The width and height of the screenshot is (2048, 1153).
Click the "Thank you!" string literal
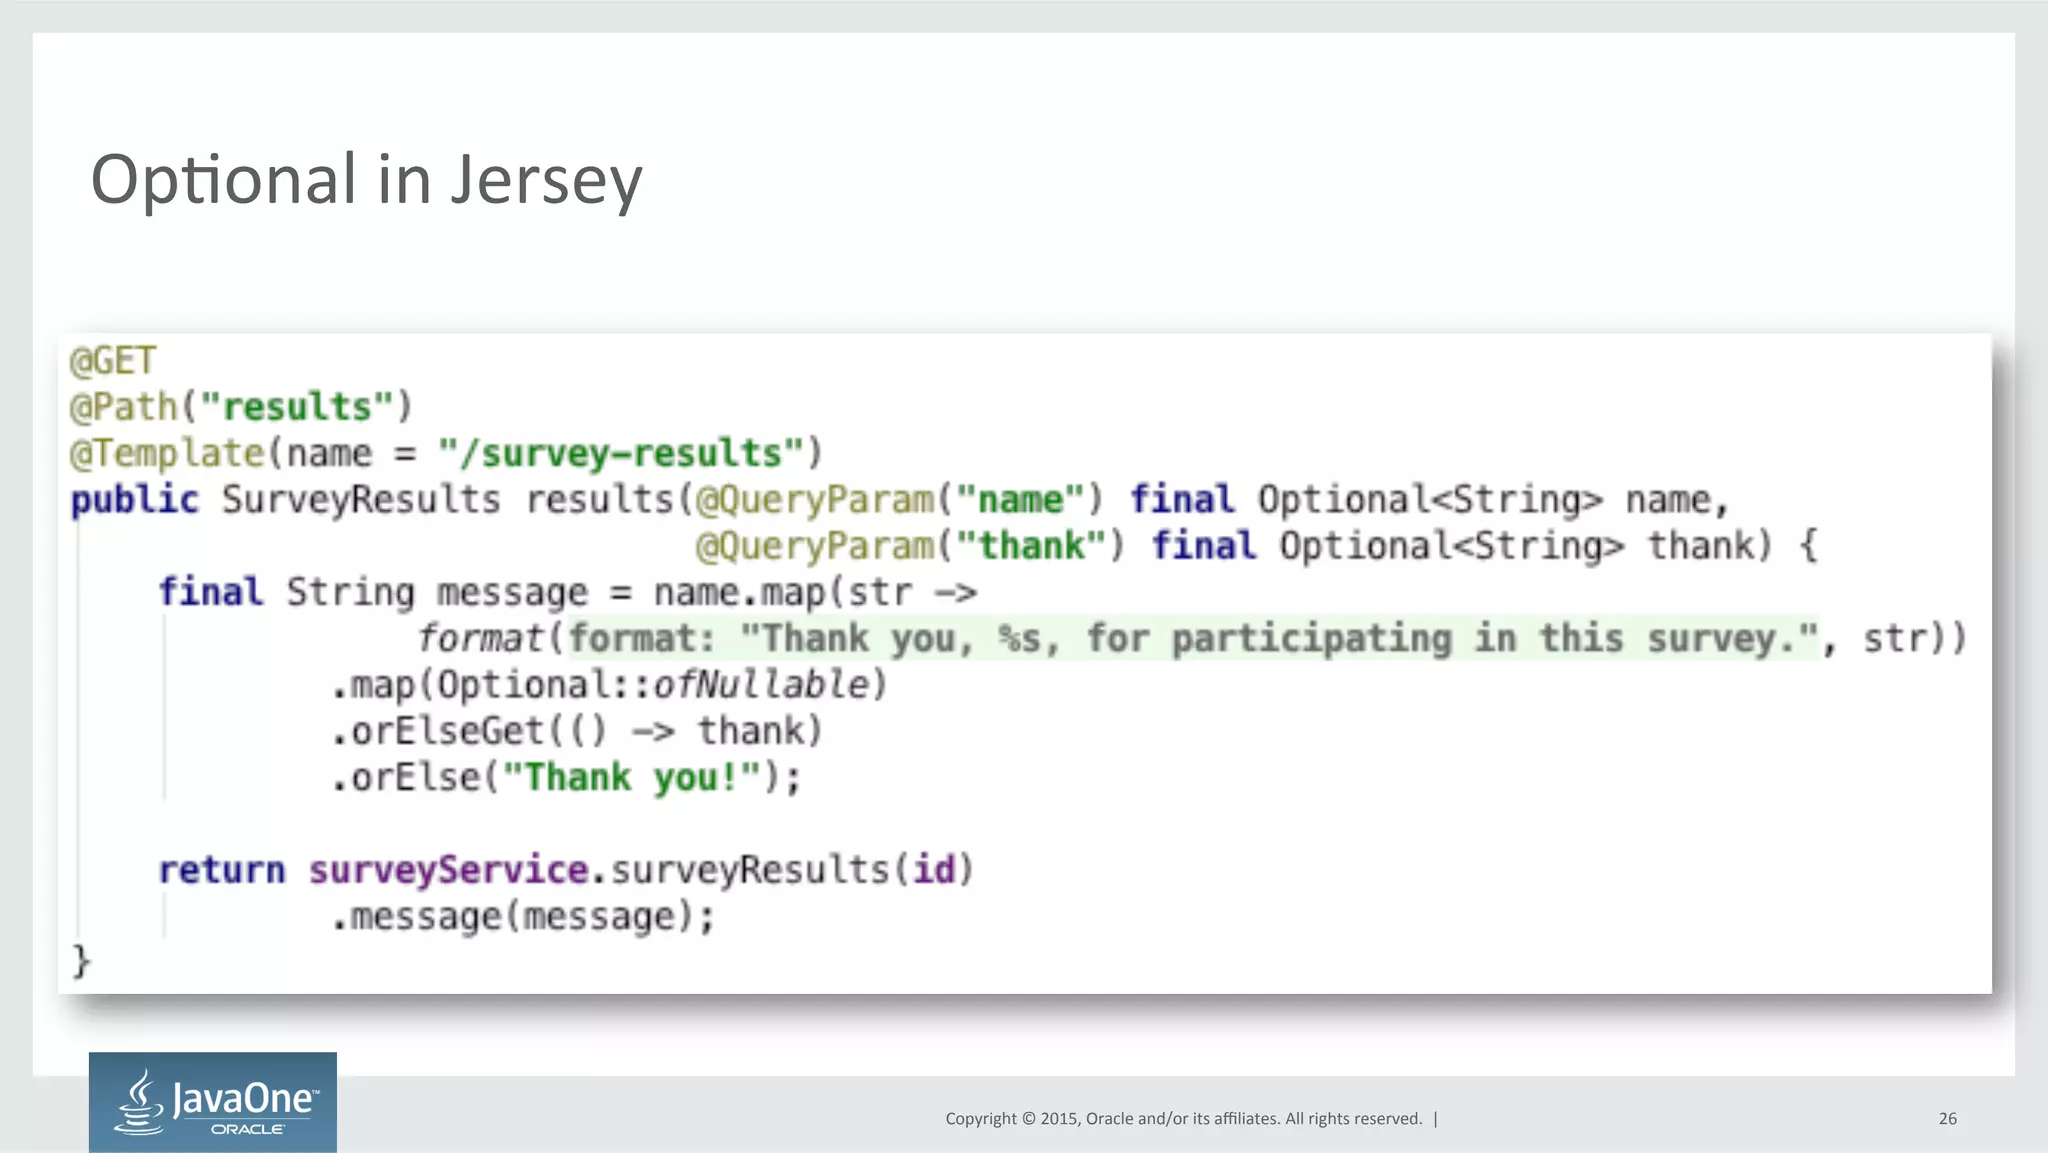631,777
